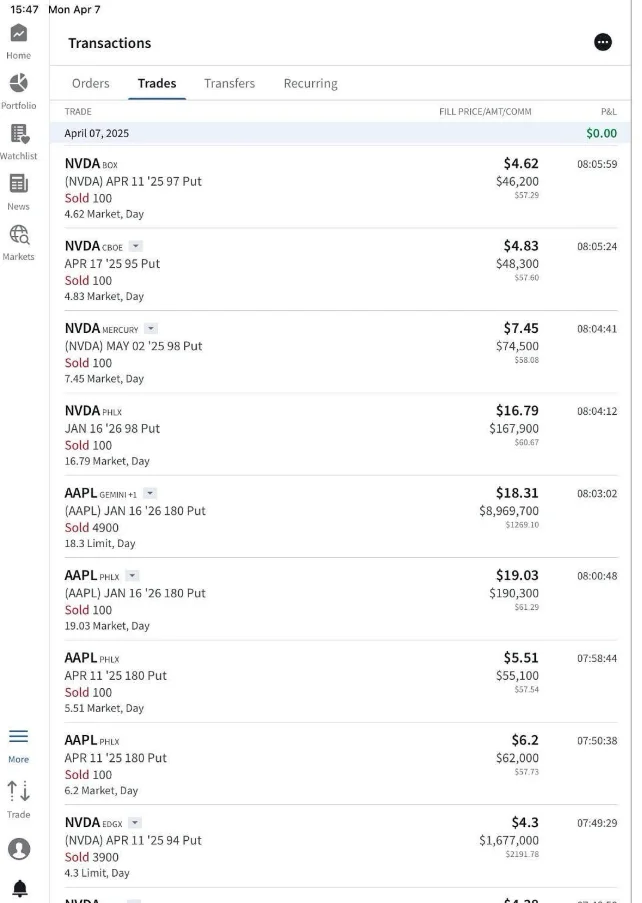
Task: Expand the AAPL GEMINI +1 trade dropdown
Action: coord(150,494)
